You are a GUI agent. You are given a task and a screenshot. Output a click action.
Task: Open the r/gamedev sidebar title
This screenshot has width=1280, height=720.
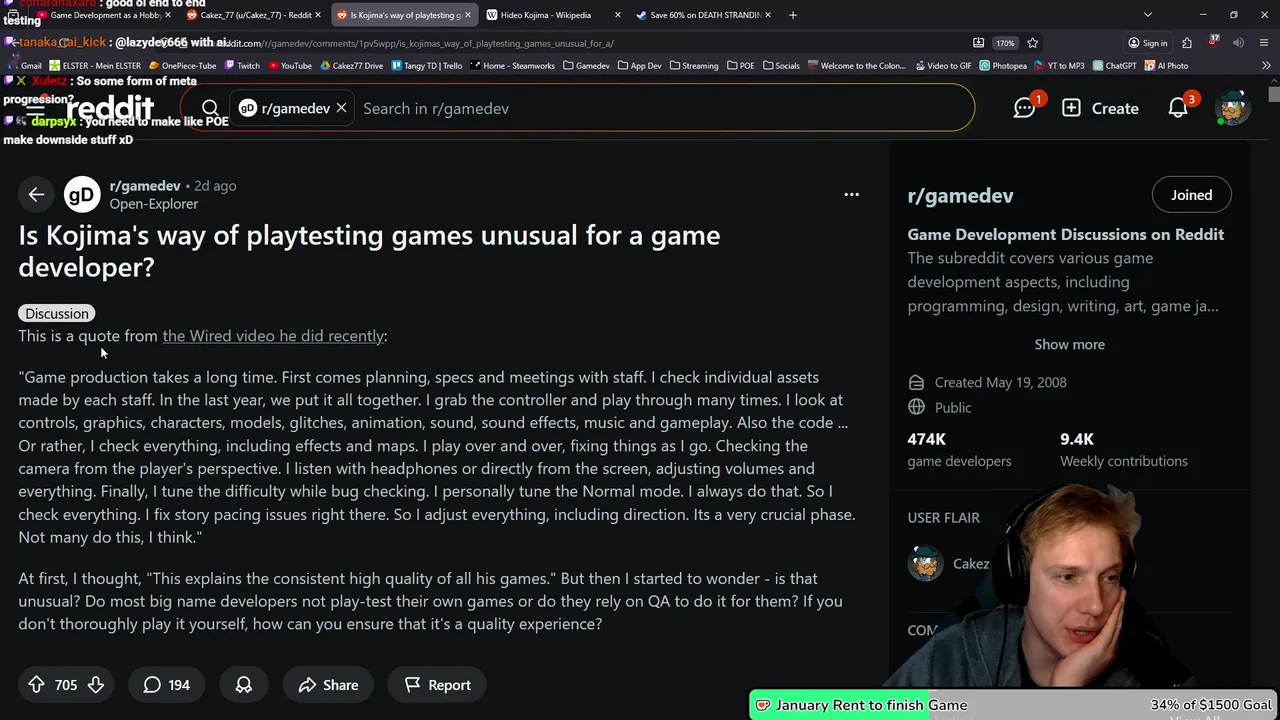tap(960, 196)
